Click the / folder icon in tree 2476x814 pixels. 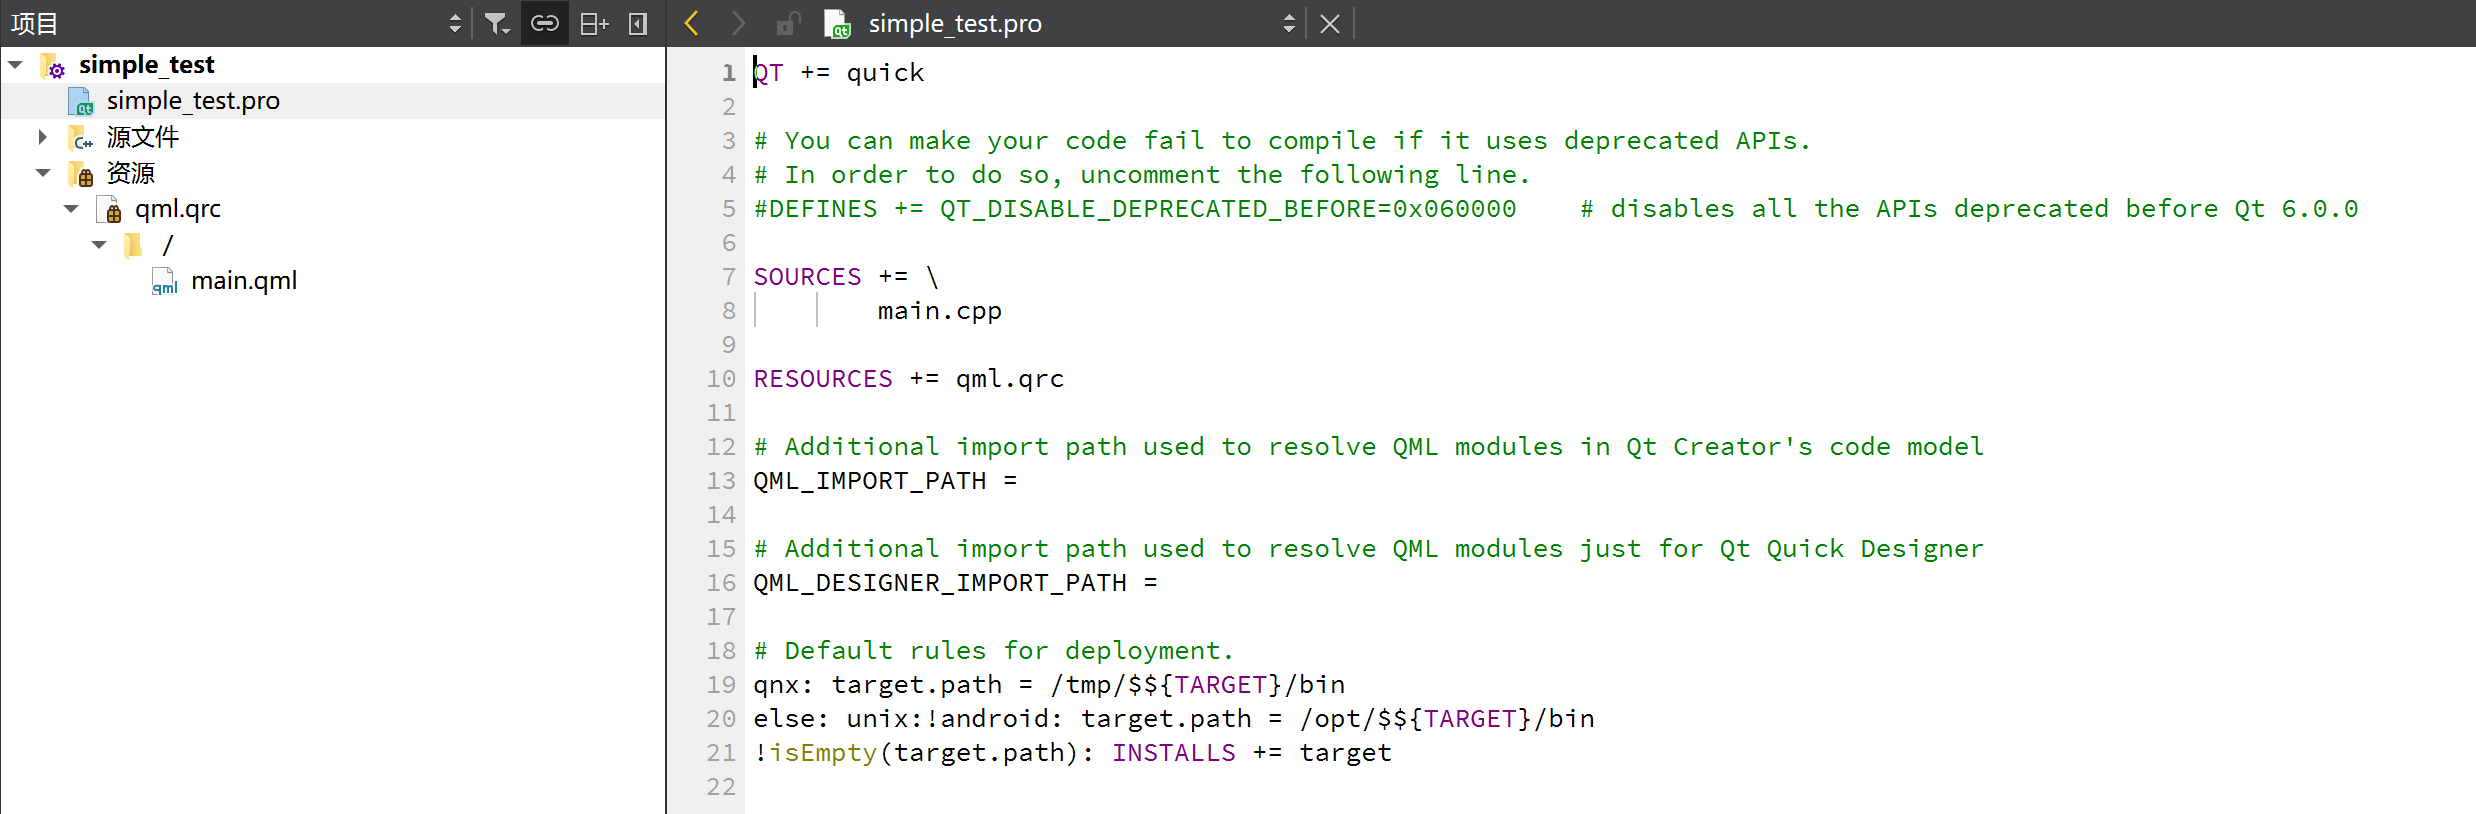click(133, 245)
